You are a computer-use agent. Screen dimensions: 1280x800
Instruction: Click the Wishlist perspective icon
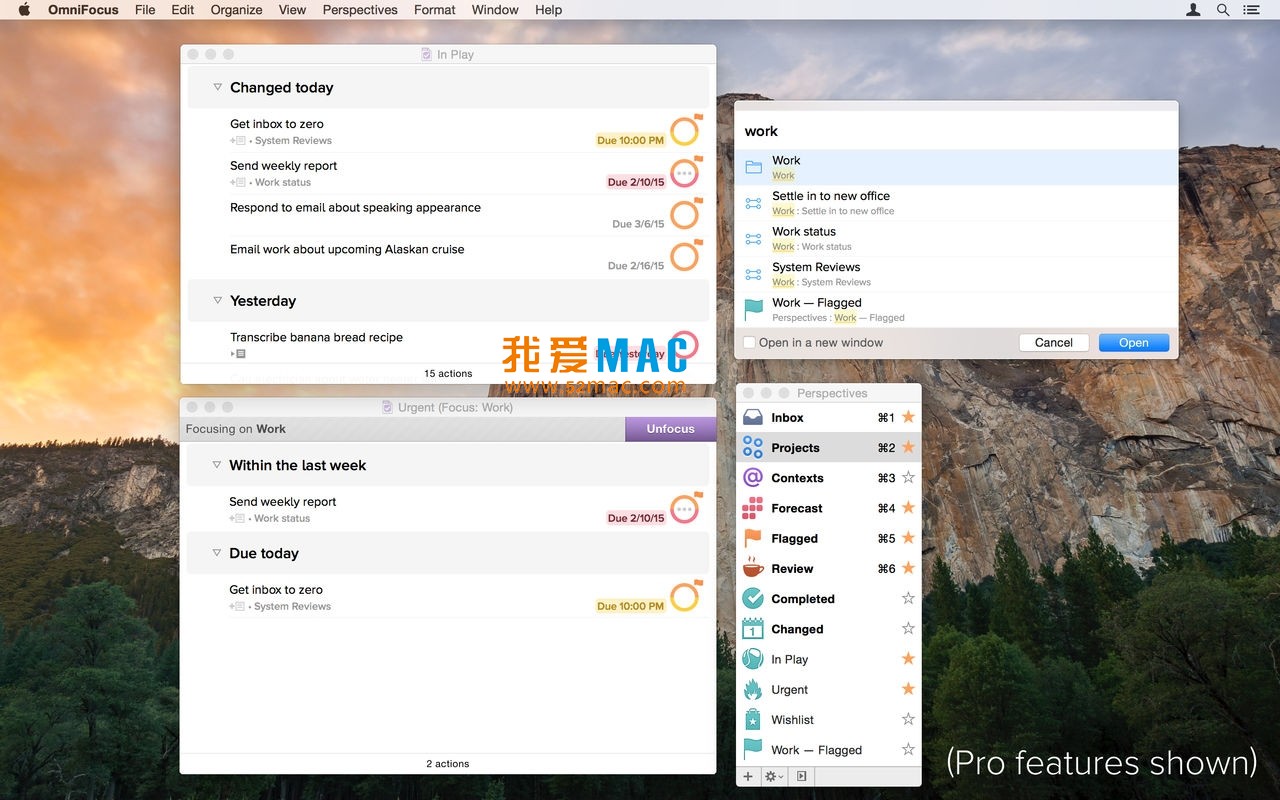click(753, 720)
